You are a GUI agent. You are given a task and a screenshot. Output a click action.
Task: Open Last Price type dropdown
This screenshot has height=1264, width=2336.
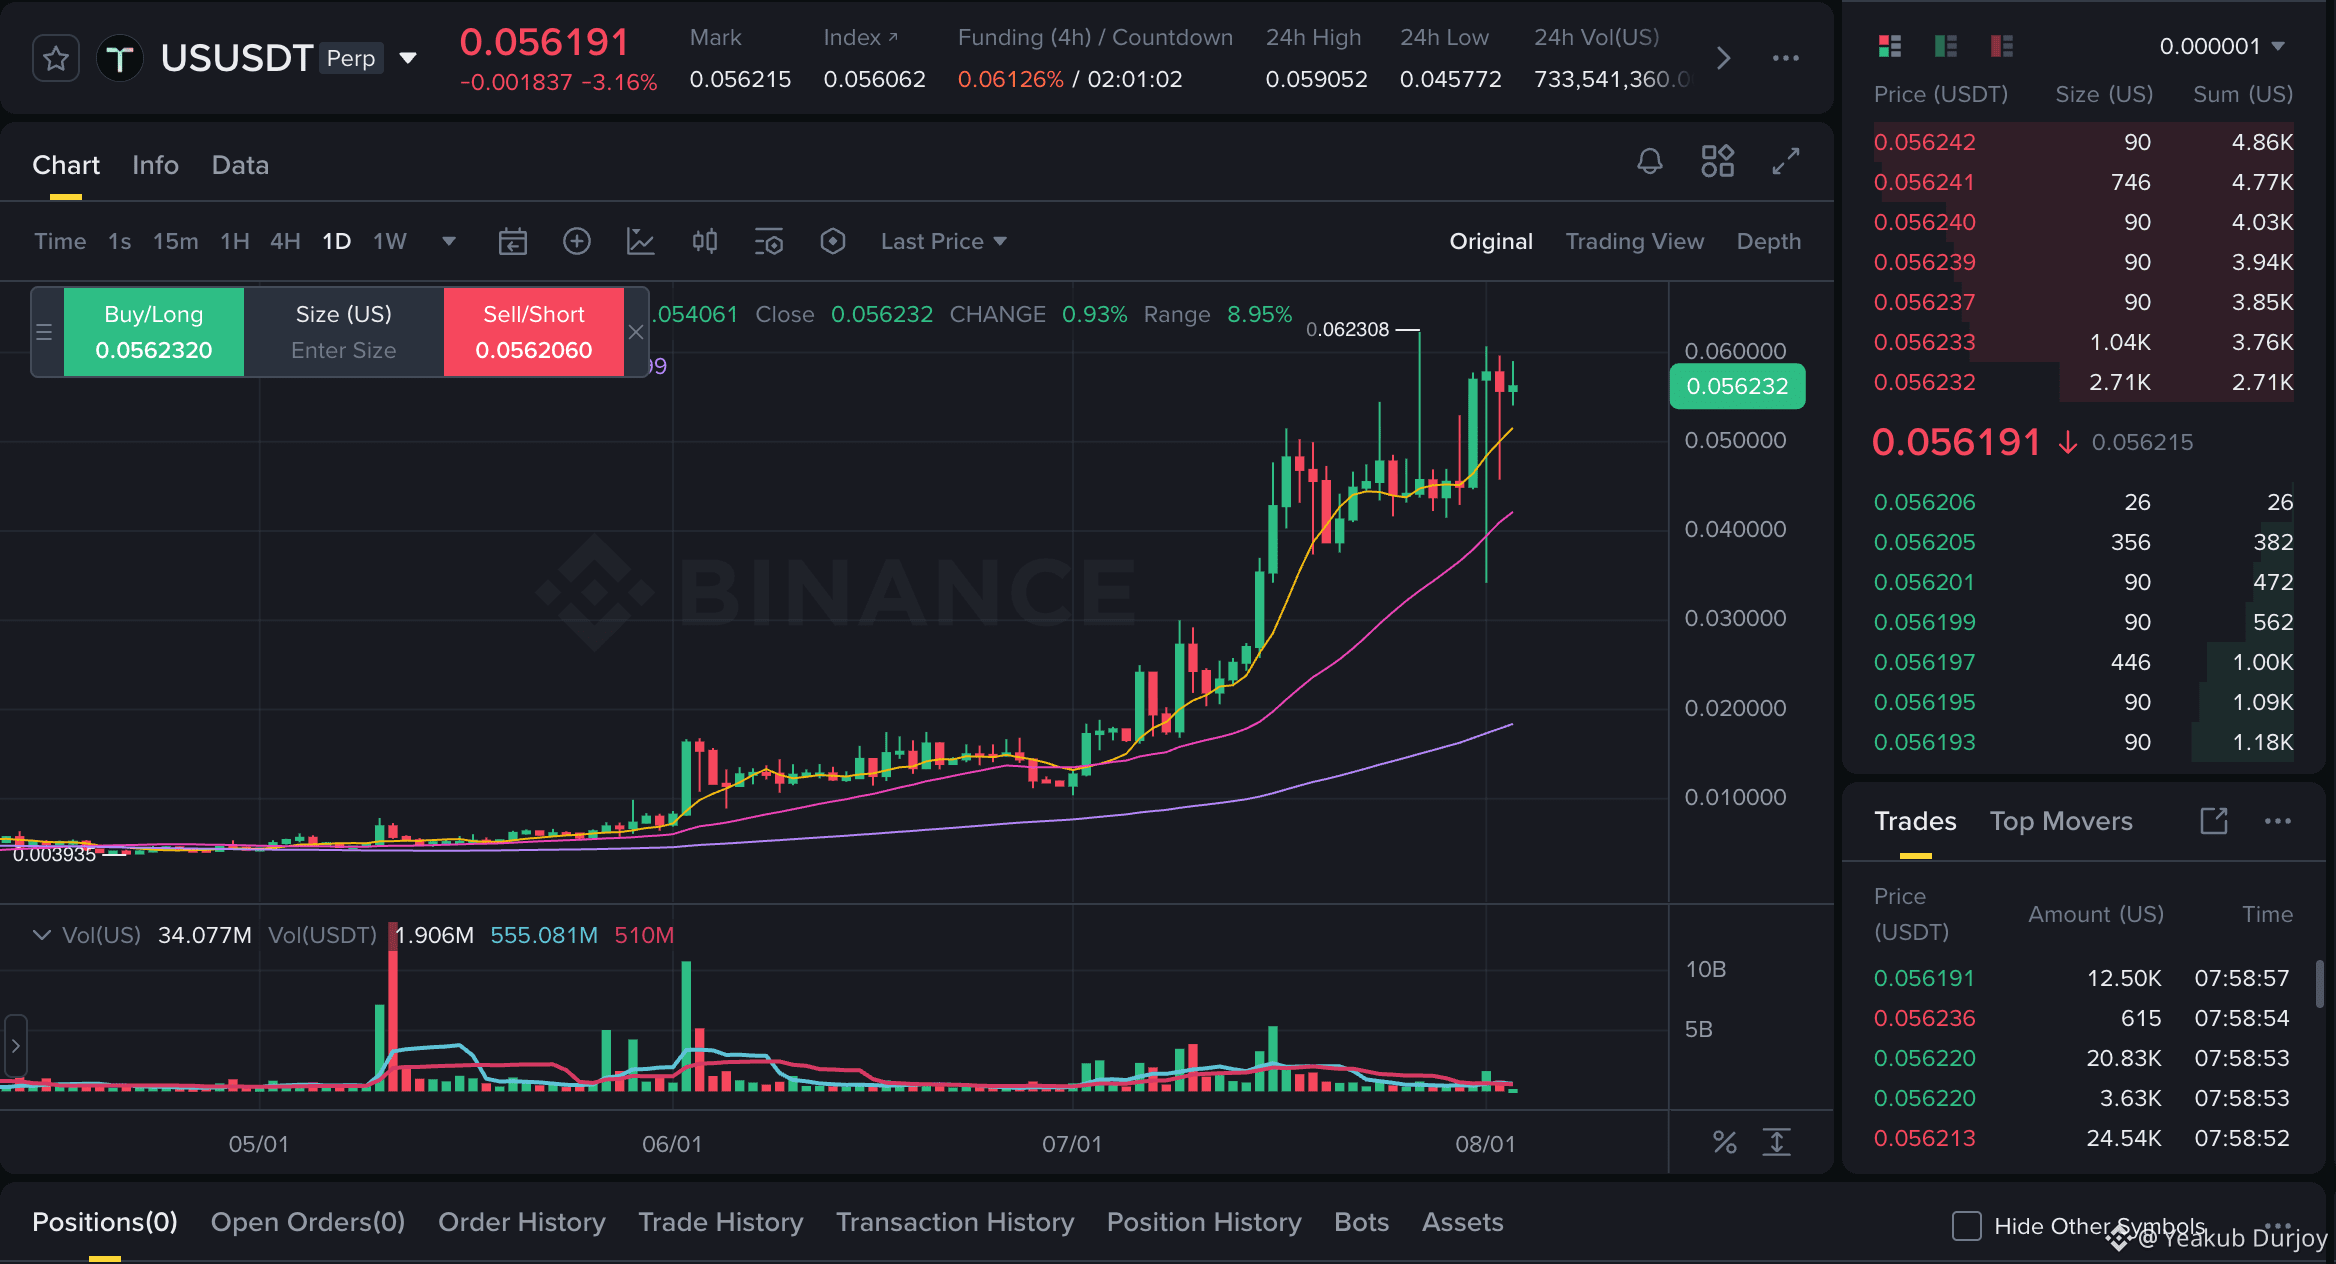point(944,241)
